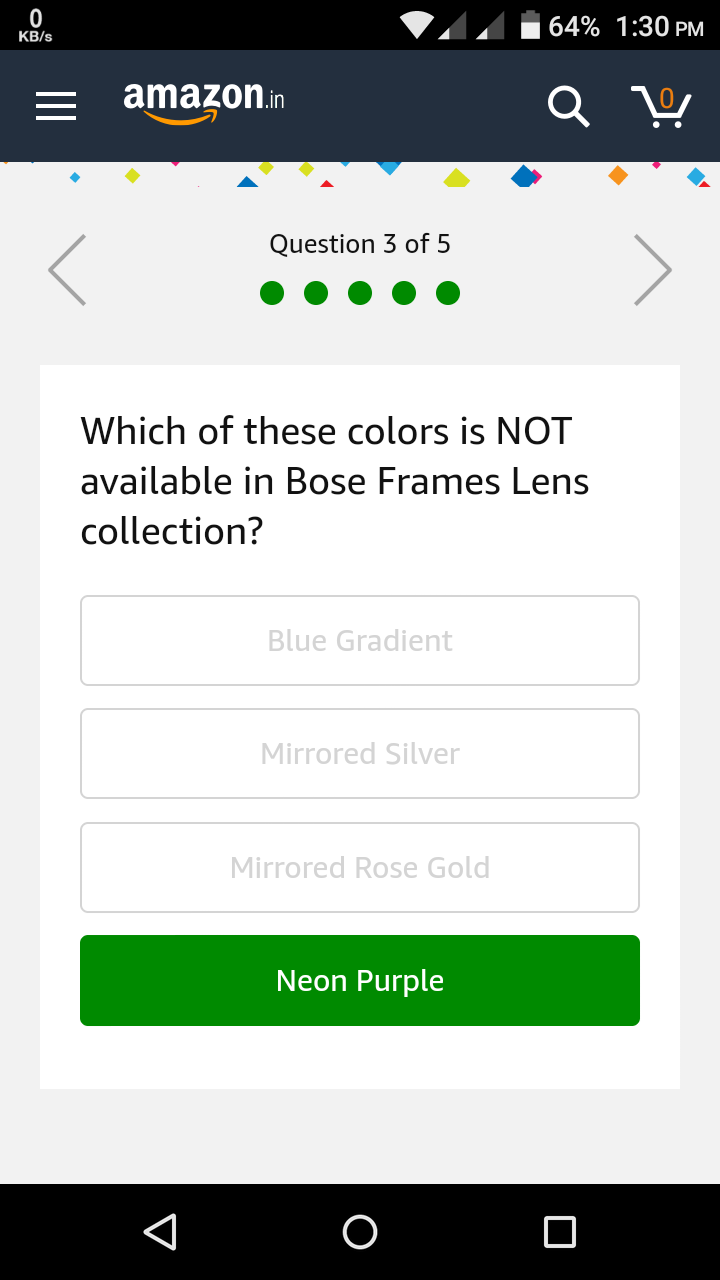Open Android recent apps square
This screenshot has height=1280, width=720.
click(559, 1231)
